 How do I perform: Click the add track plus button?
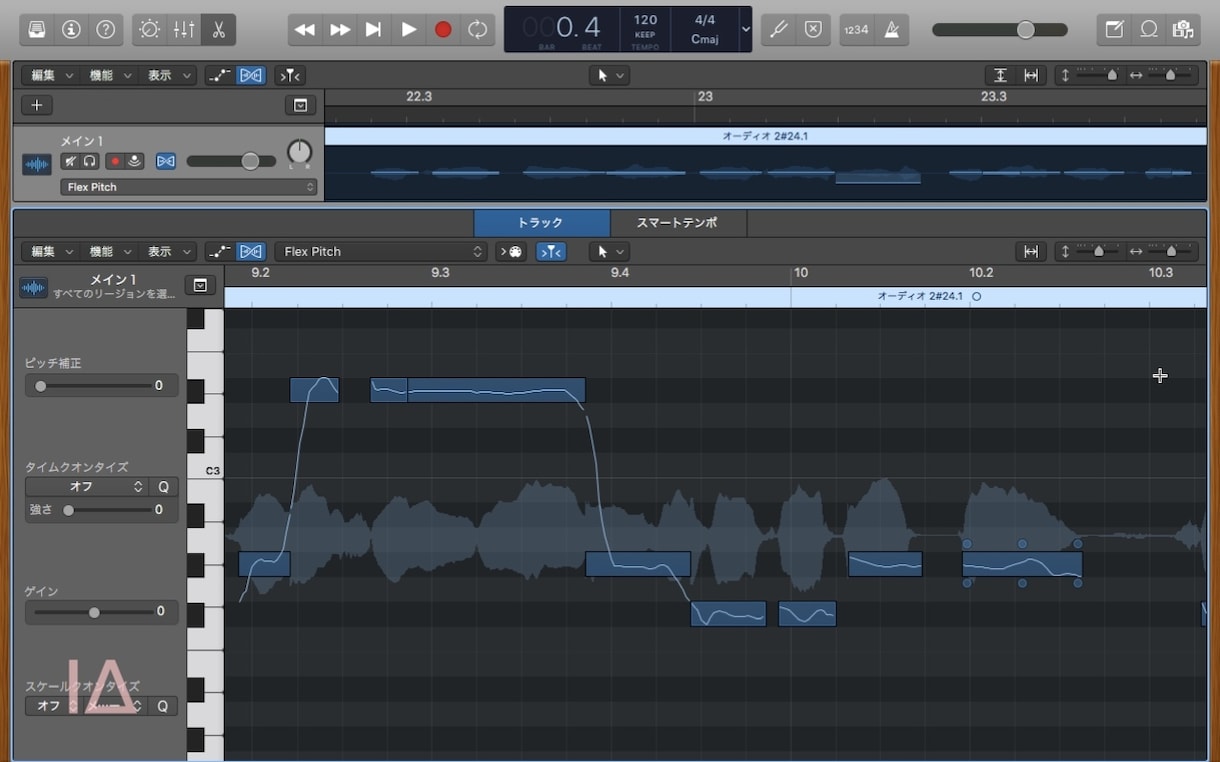coord(37,105)
